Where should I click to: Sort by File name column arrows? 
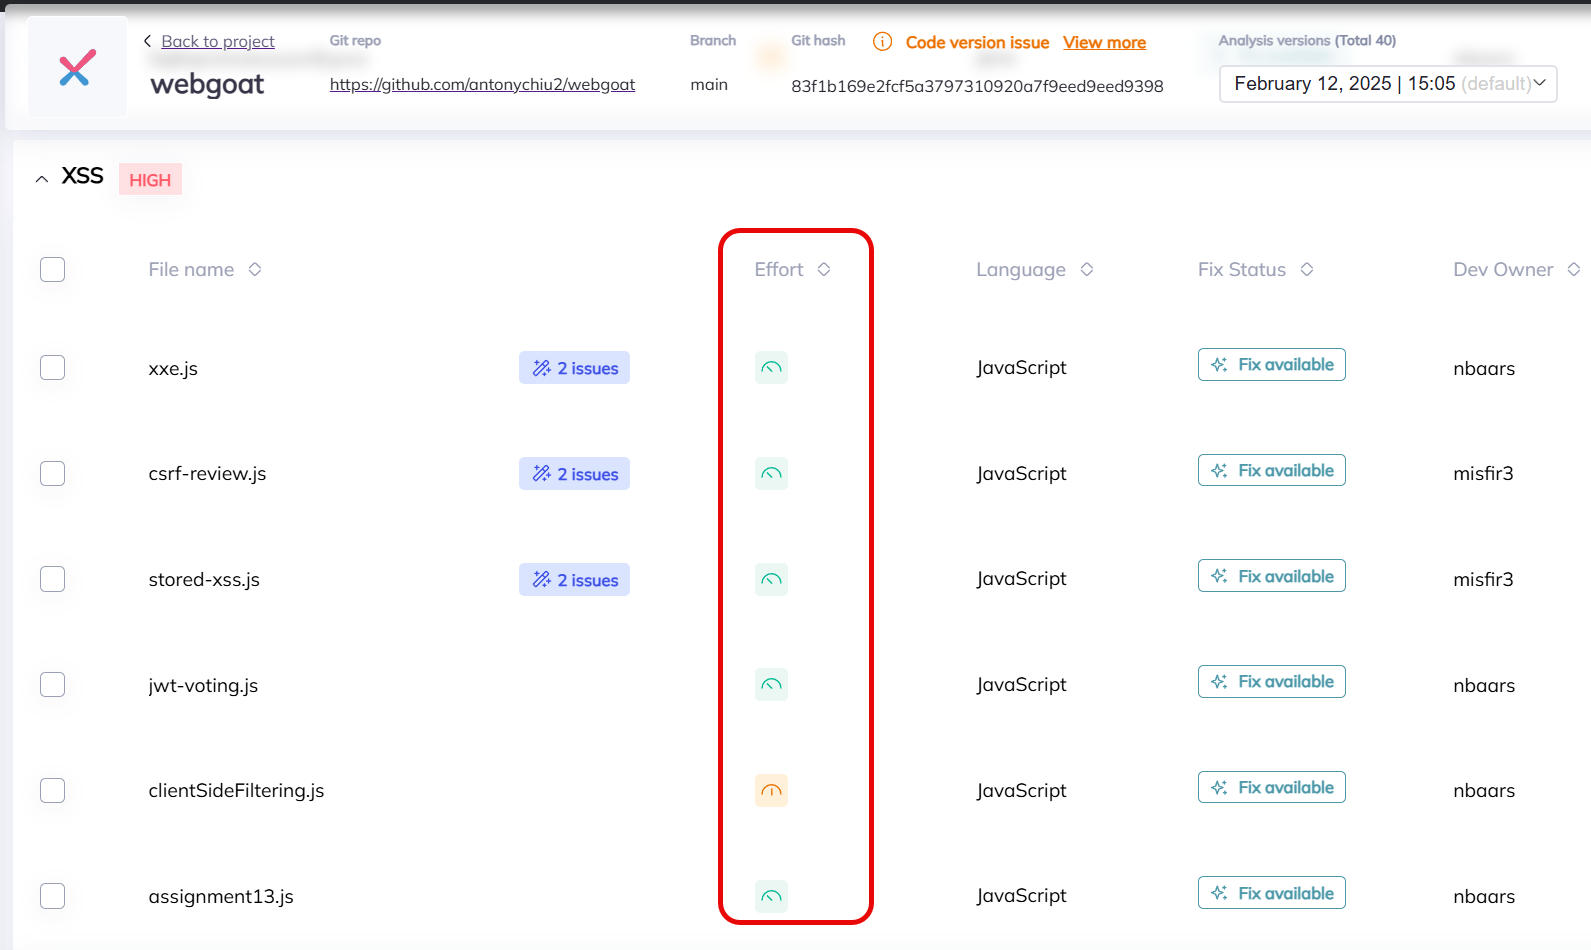click(x=255, y=270)
